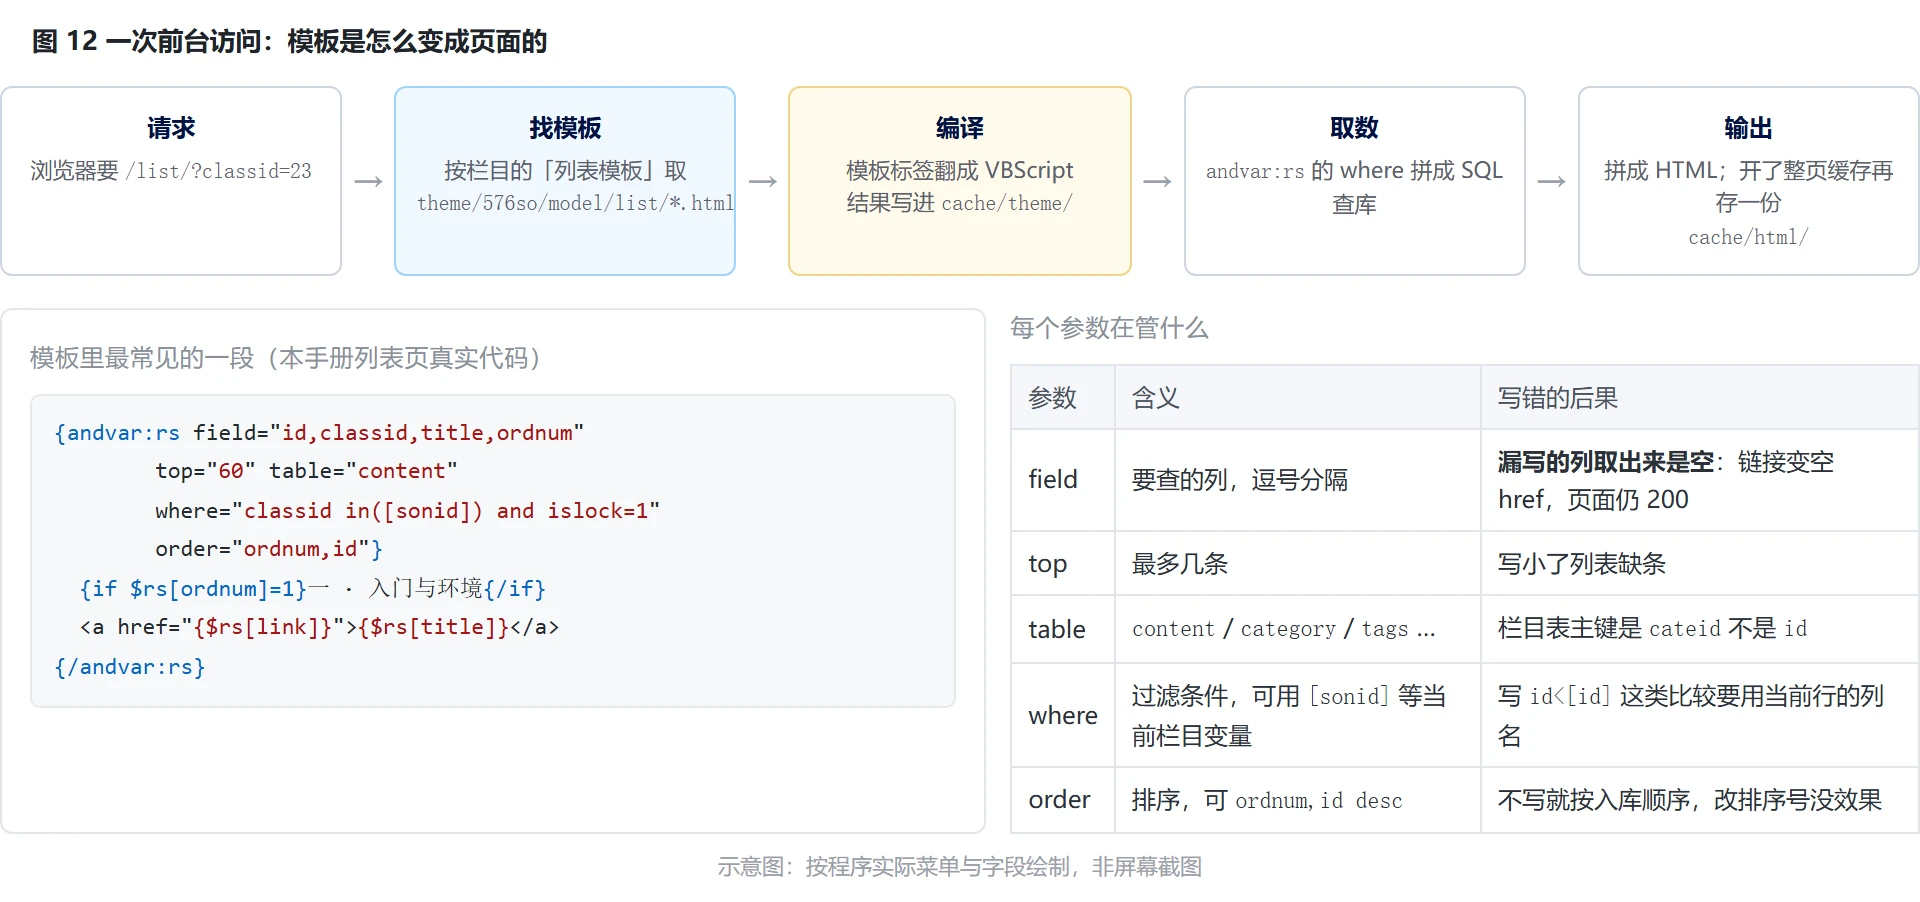The image size is (1920, 902).
Task: Click 每个参数在管什么 table caption
Action: coord(1109,328)
